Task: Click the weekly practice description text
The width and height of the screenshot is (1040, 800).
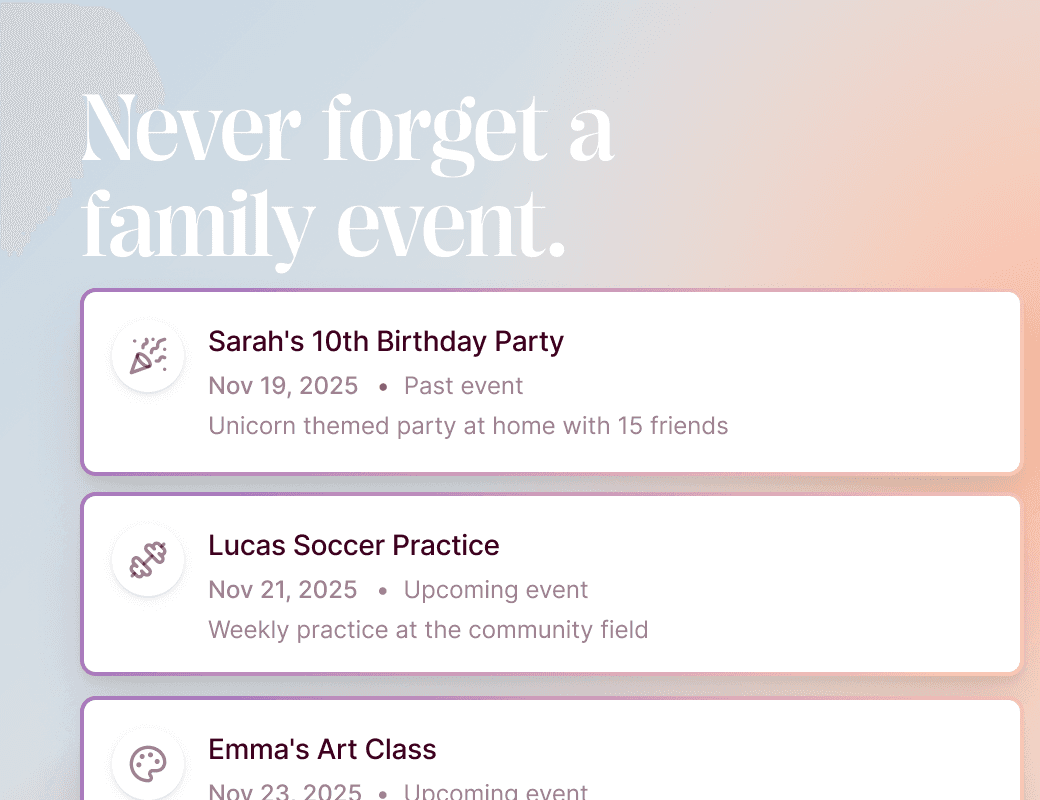Action: (x=428, y=630)
